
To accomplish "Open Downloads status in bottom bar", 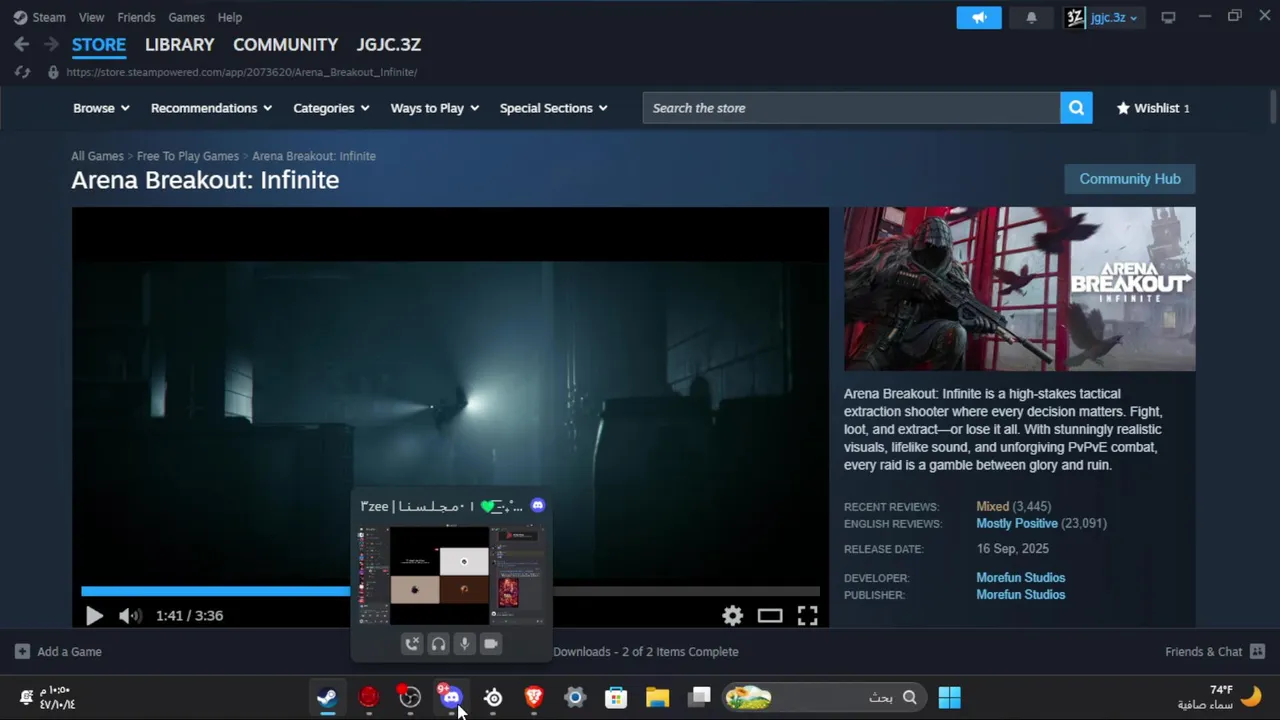I will point(645,652).
